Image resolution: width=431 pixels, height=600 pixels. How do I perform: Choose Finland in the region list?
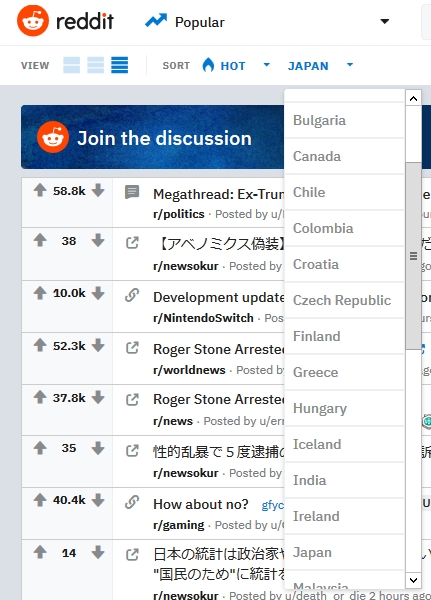[344, 336]
